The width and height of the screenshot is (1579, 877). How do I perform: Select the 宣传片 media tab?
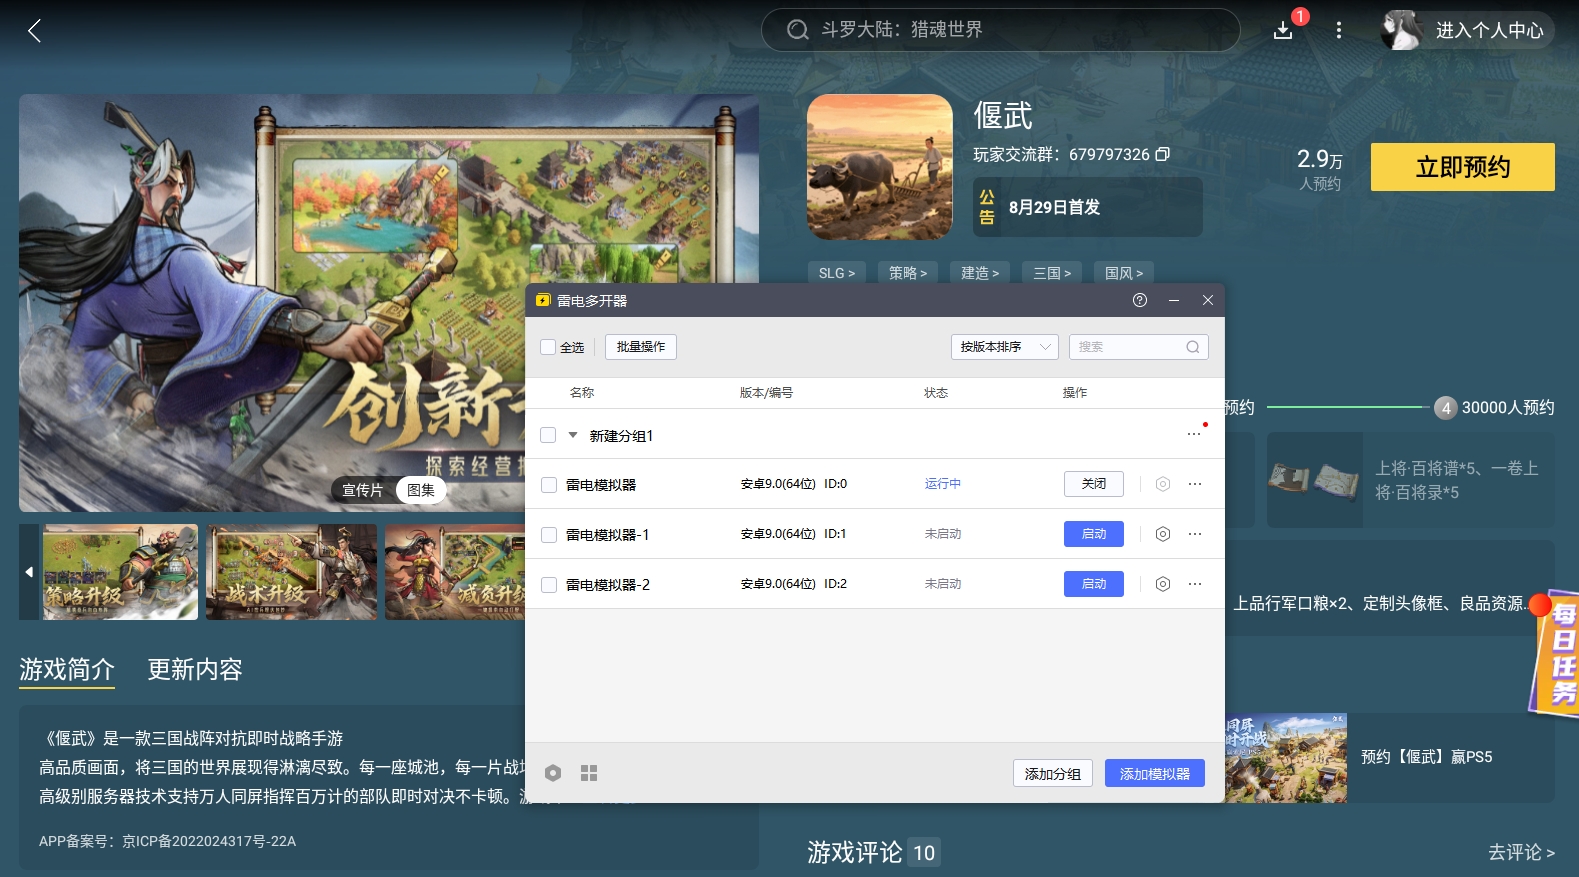tap(363, 490)
